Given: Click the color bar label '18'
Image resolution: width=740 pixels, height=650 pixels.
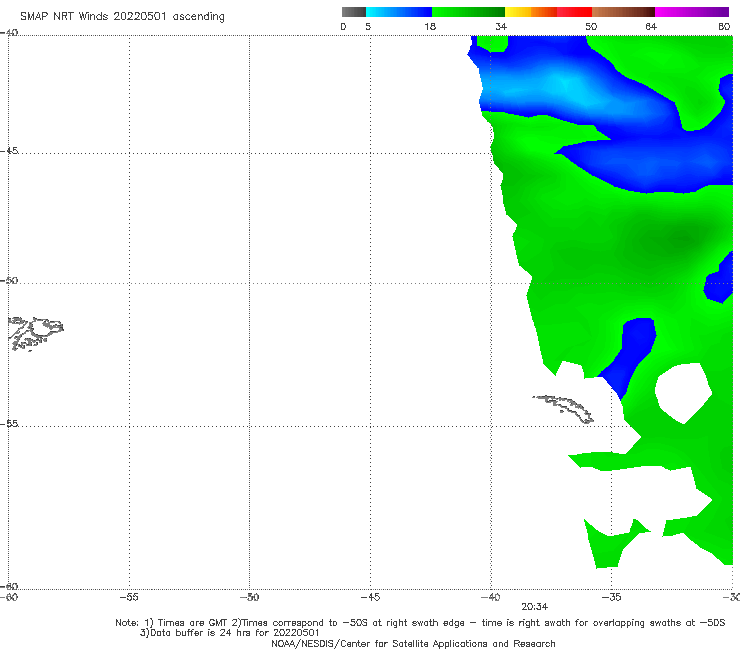Looking at the screenshot, I should pyautogui.click(x=430, y=26).
